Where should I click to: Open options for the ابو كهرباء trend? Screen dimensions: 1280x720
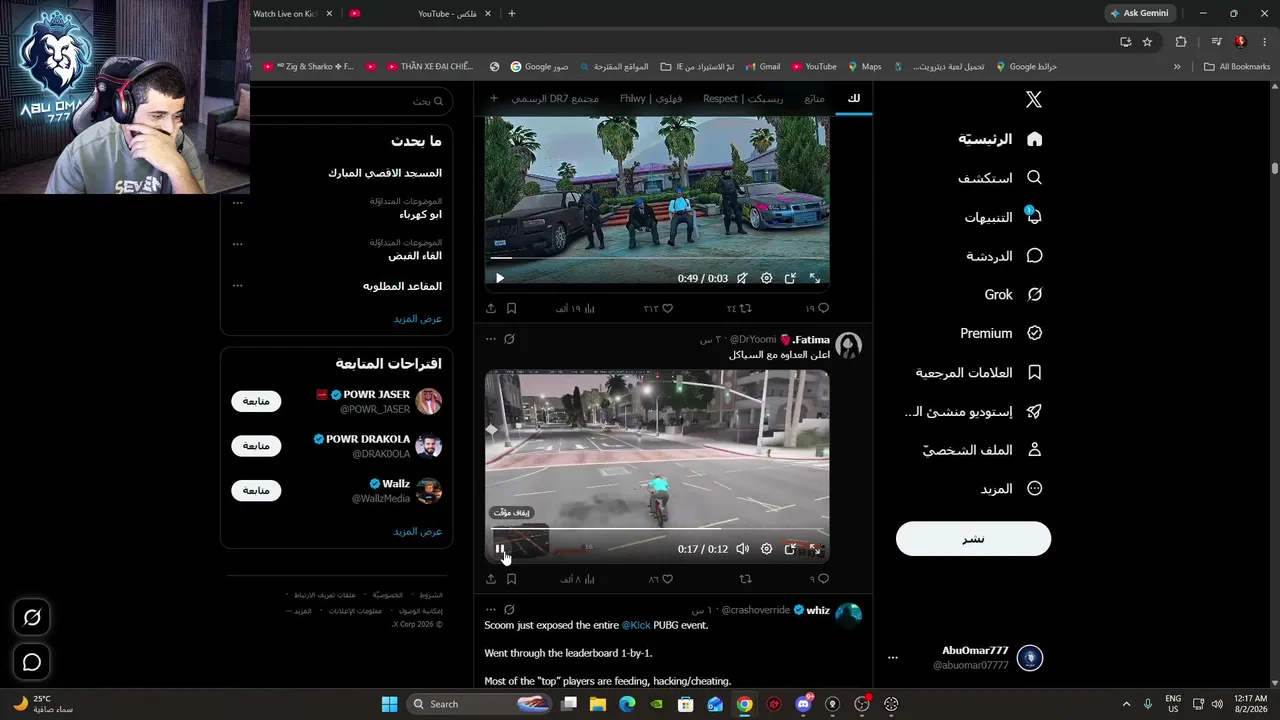[237, 203]
